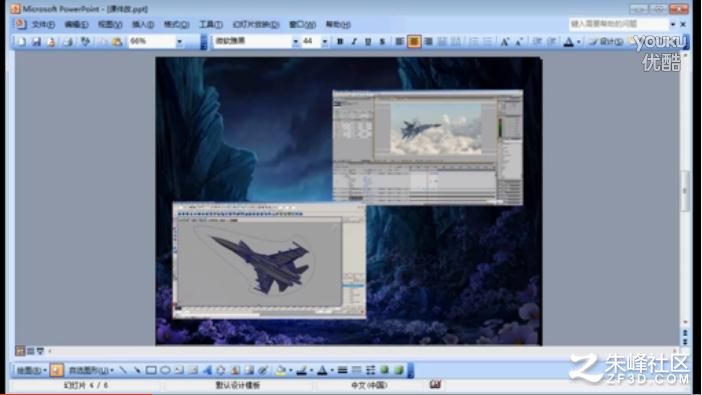Viewport: 702px width, 395px height.
Task: Open the font name dropdown
Action: (x=295, y=42)
